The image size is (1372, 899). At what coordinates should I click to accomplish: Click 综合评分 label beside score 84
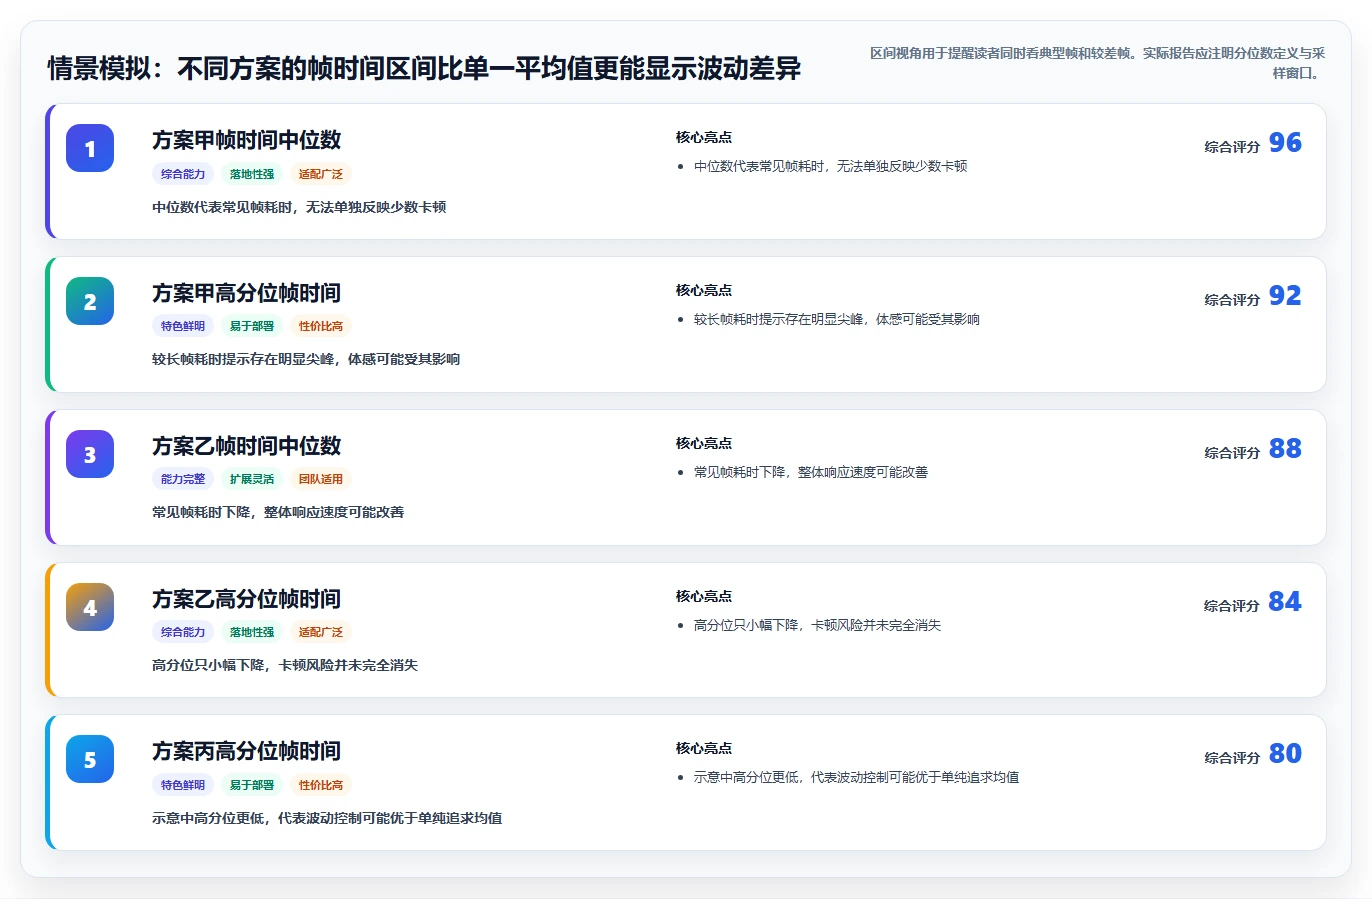[x=1232, y=606]
